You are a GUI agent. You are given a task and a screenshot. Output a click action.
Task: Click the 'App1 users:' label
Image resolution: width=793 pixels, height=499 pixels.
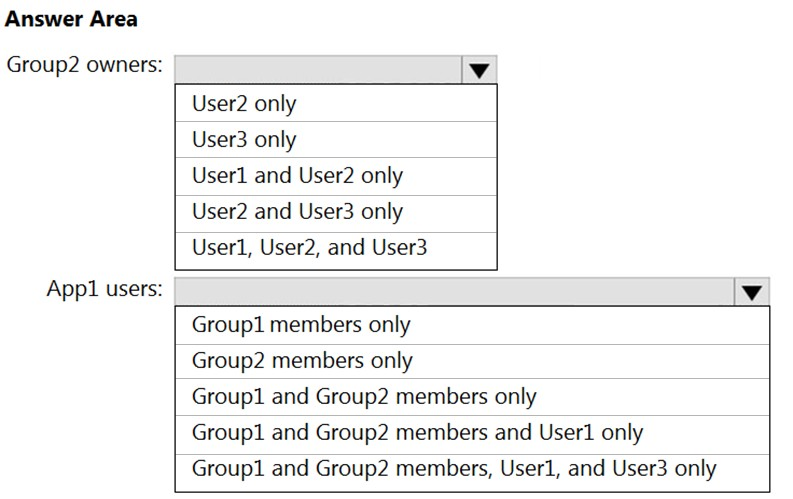click(x=104, y=290)
